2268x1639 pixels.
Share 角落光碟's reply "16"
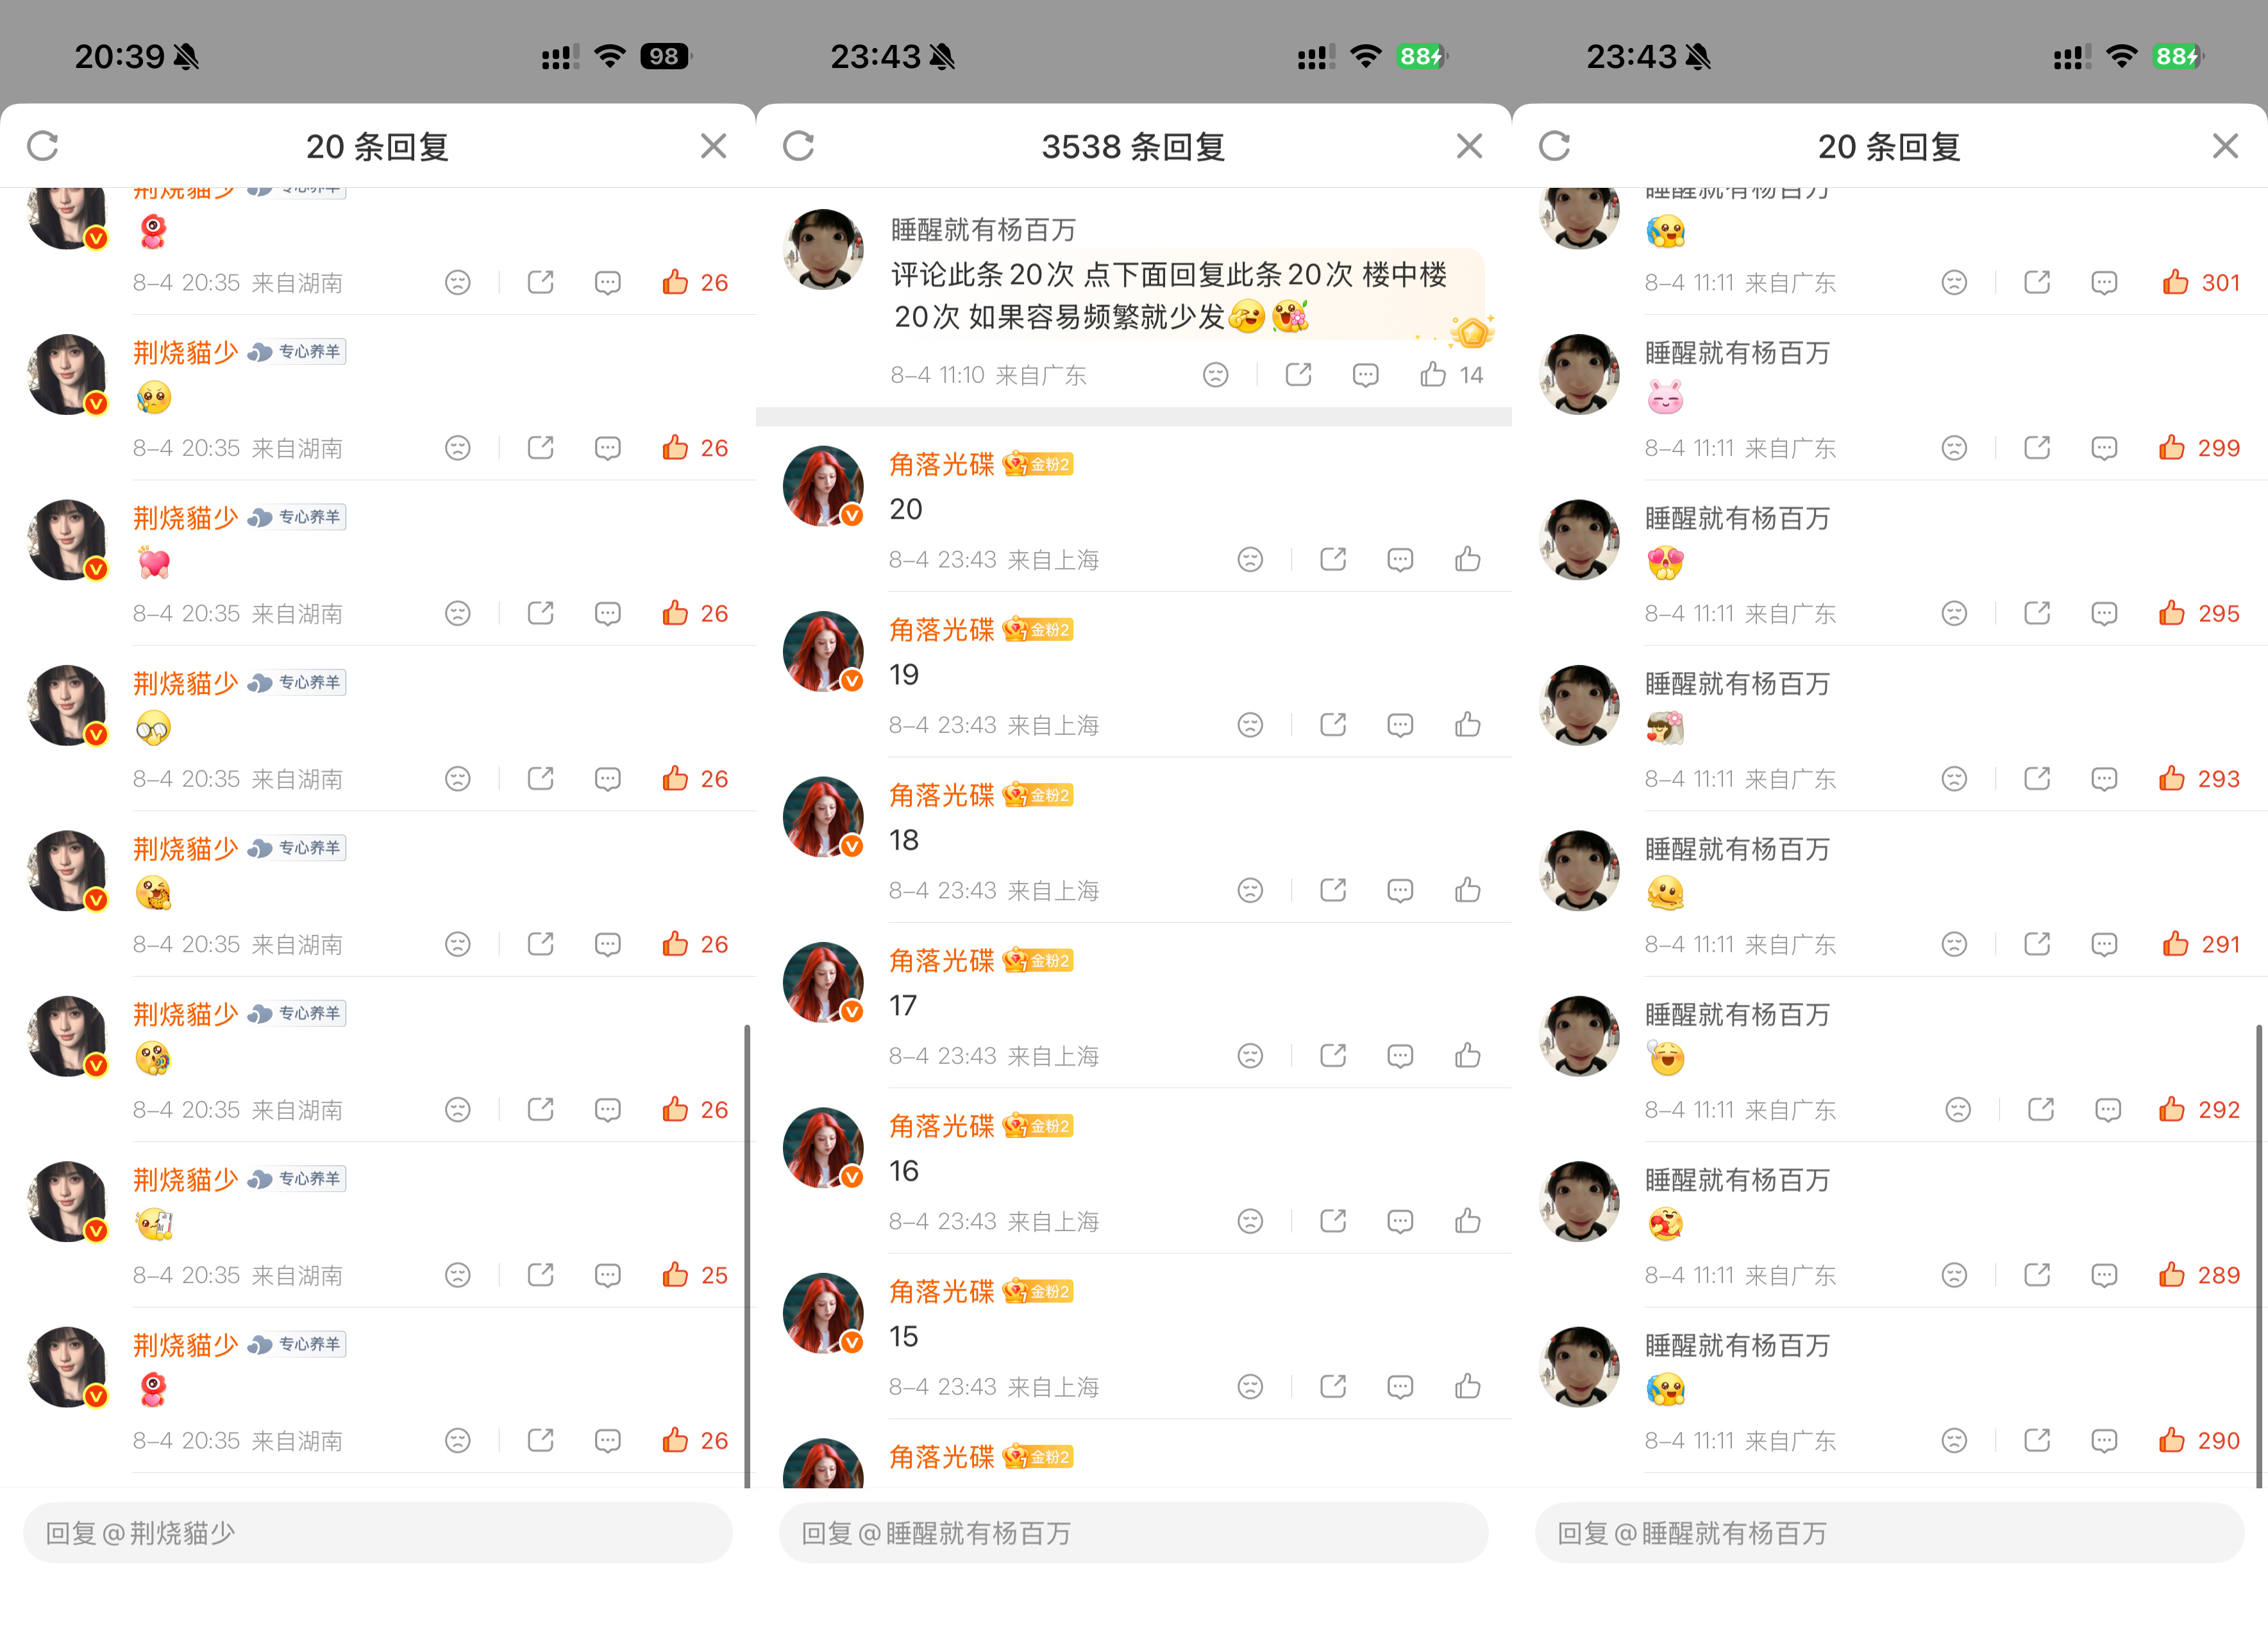point(1333,1220)
